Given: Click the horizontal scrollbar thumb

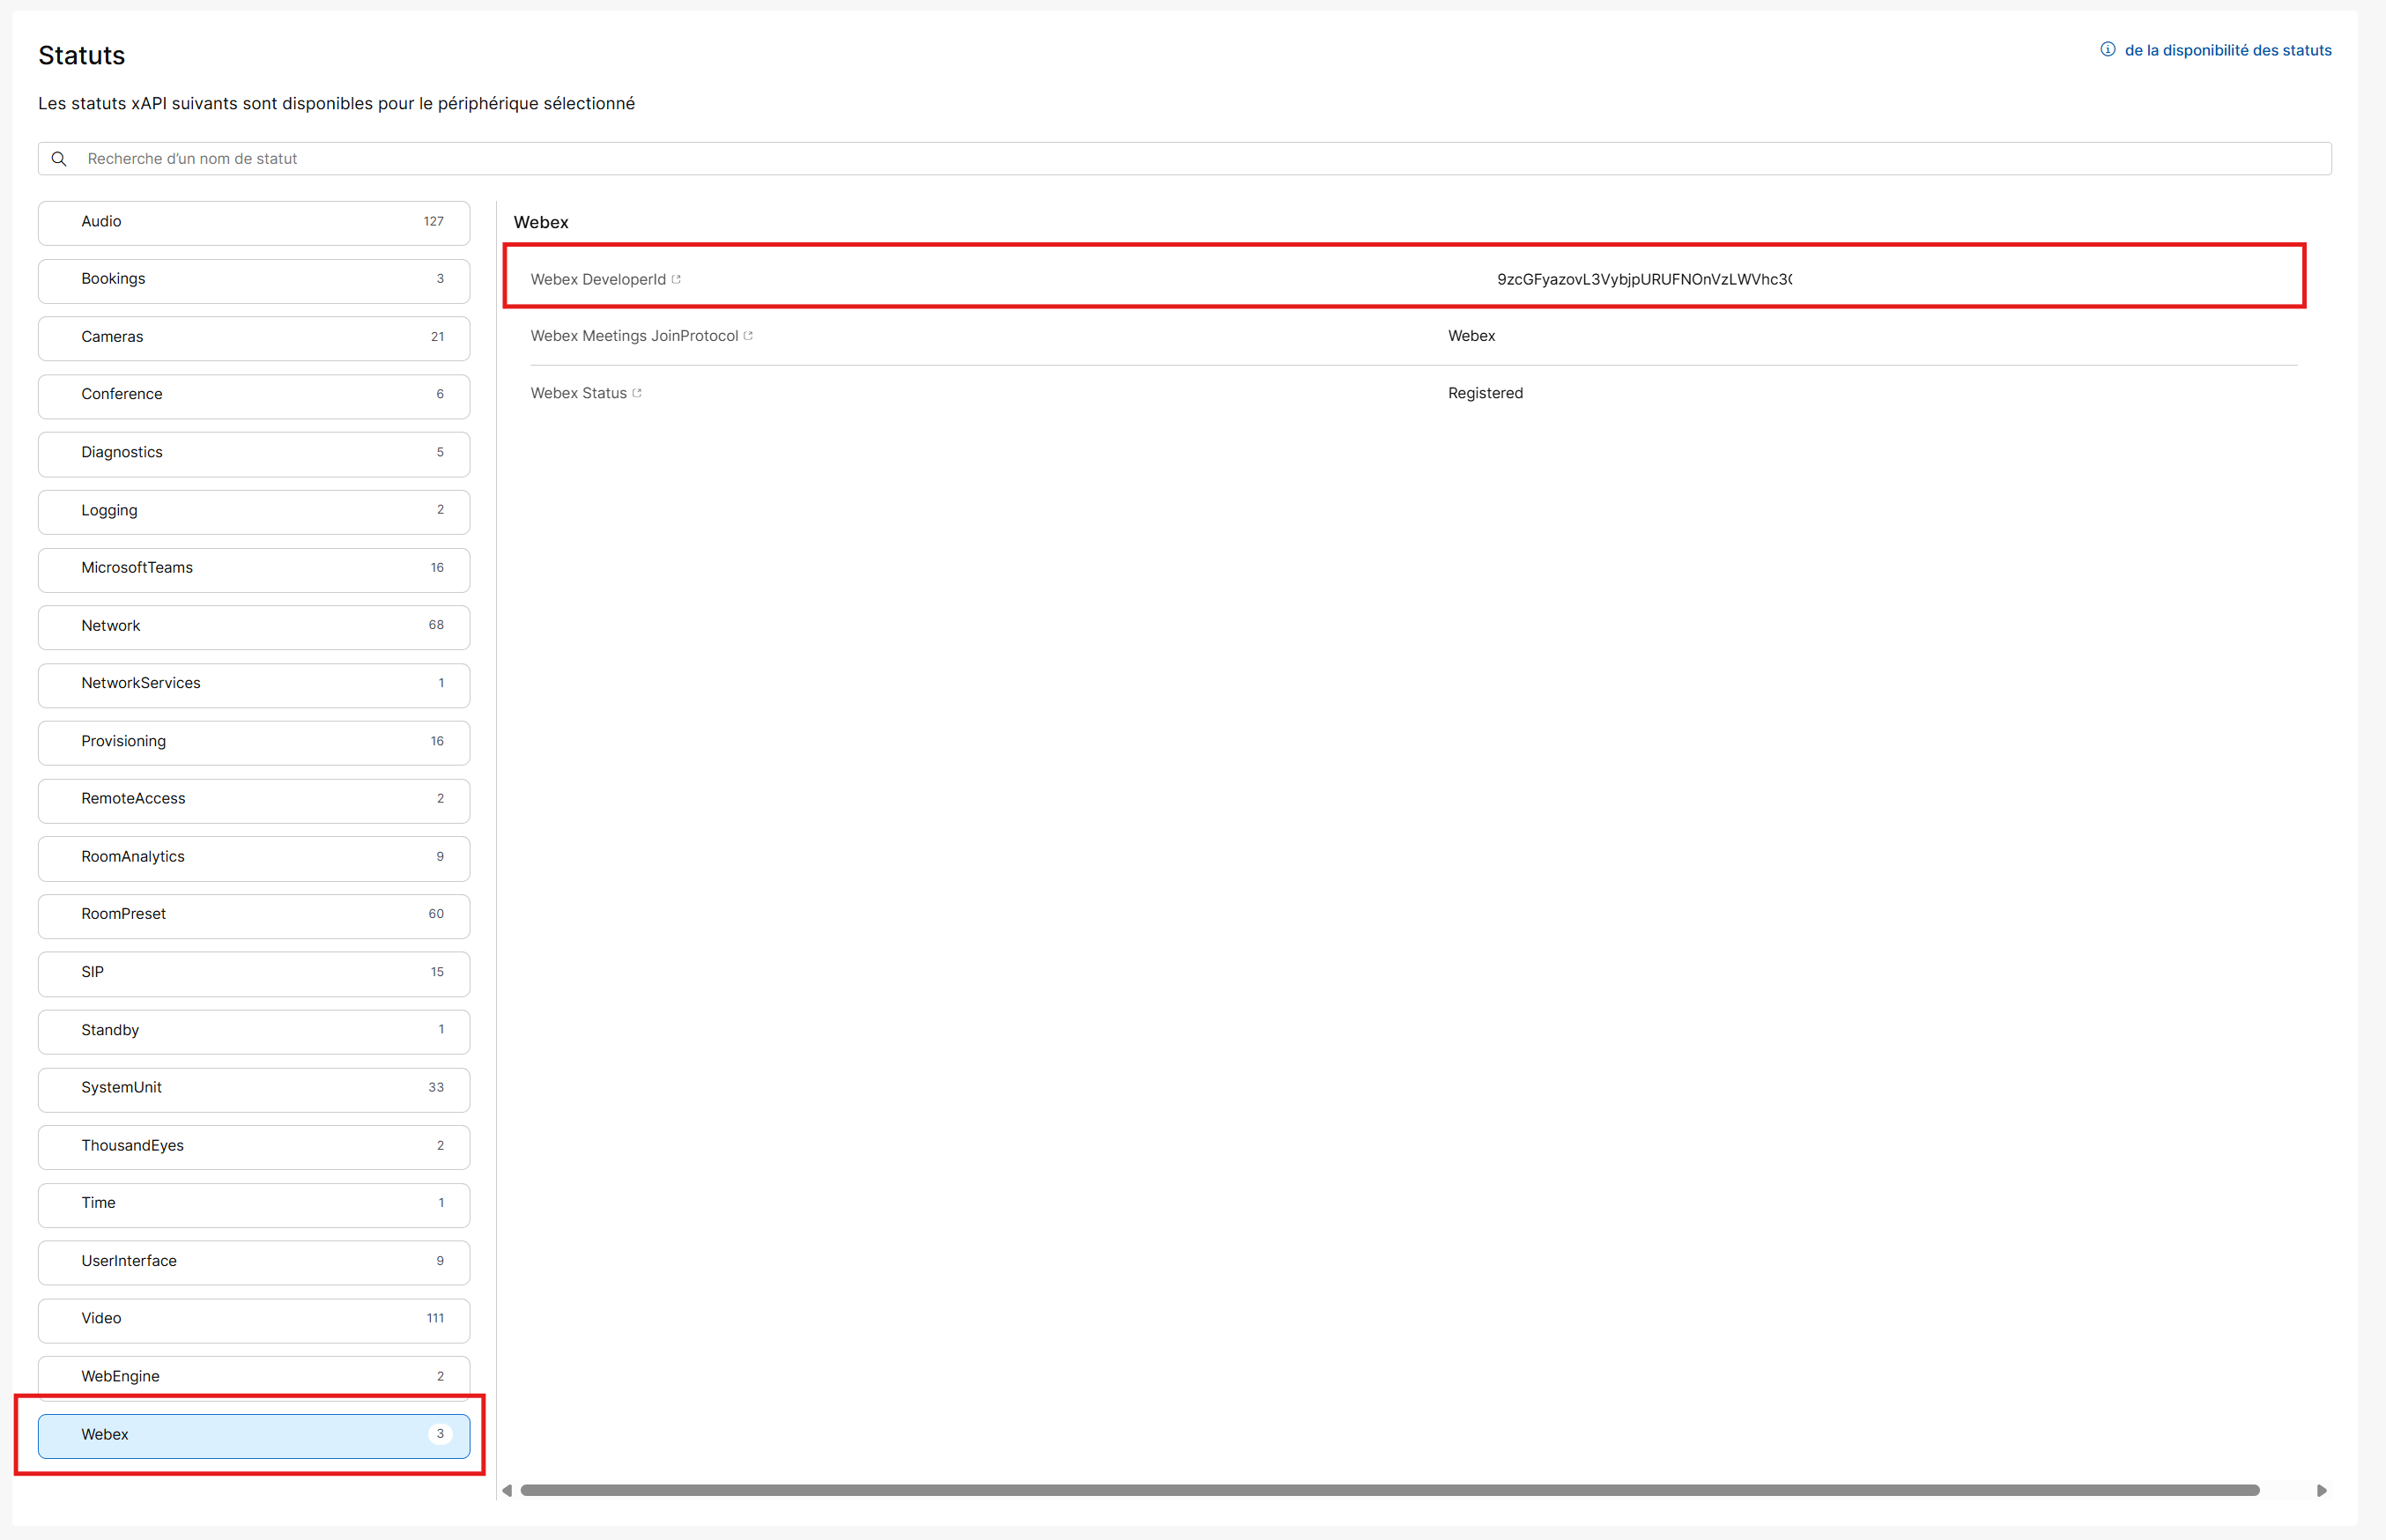Looking at the screenshot, I should [1390, 1491].
